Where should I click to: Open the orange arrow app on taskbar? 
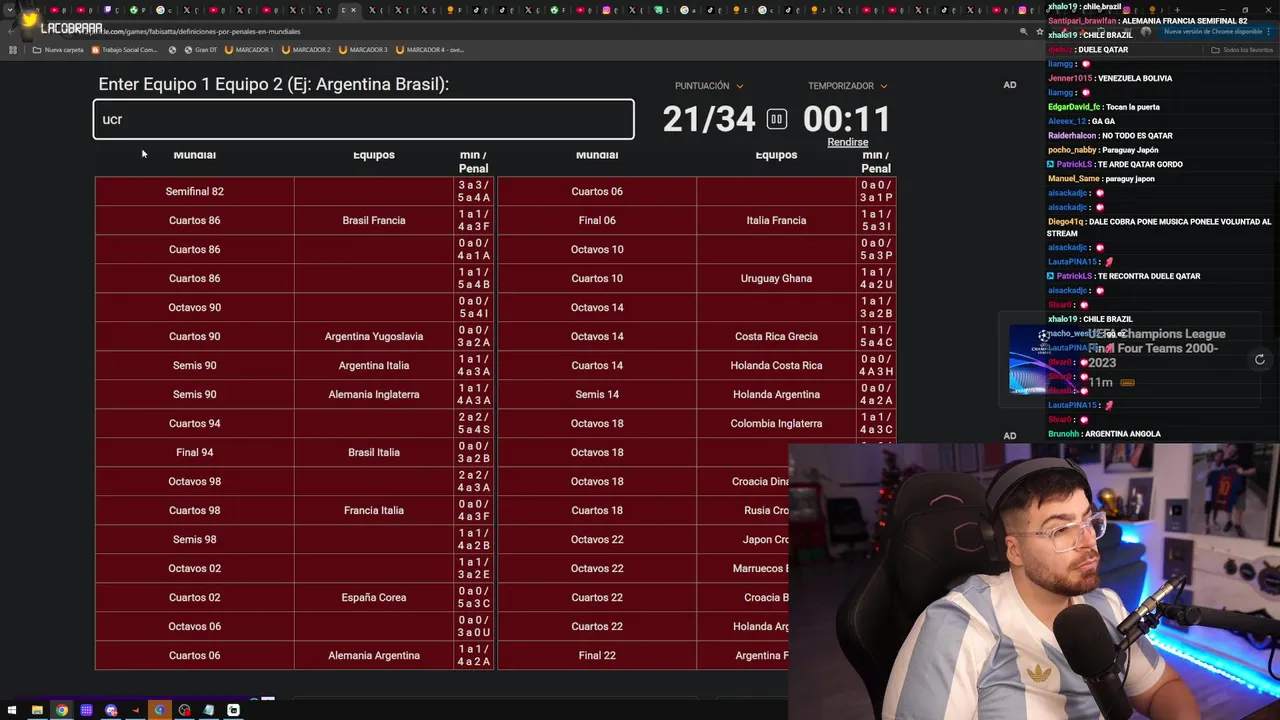135,710
